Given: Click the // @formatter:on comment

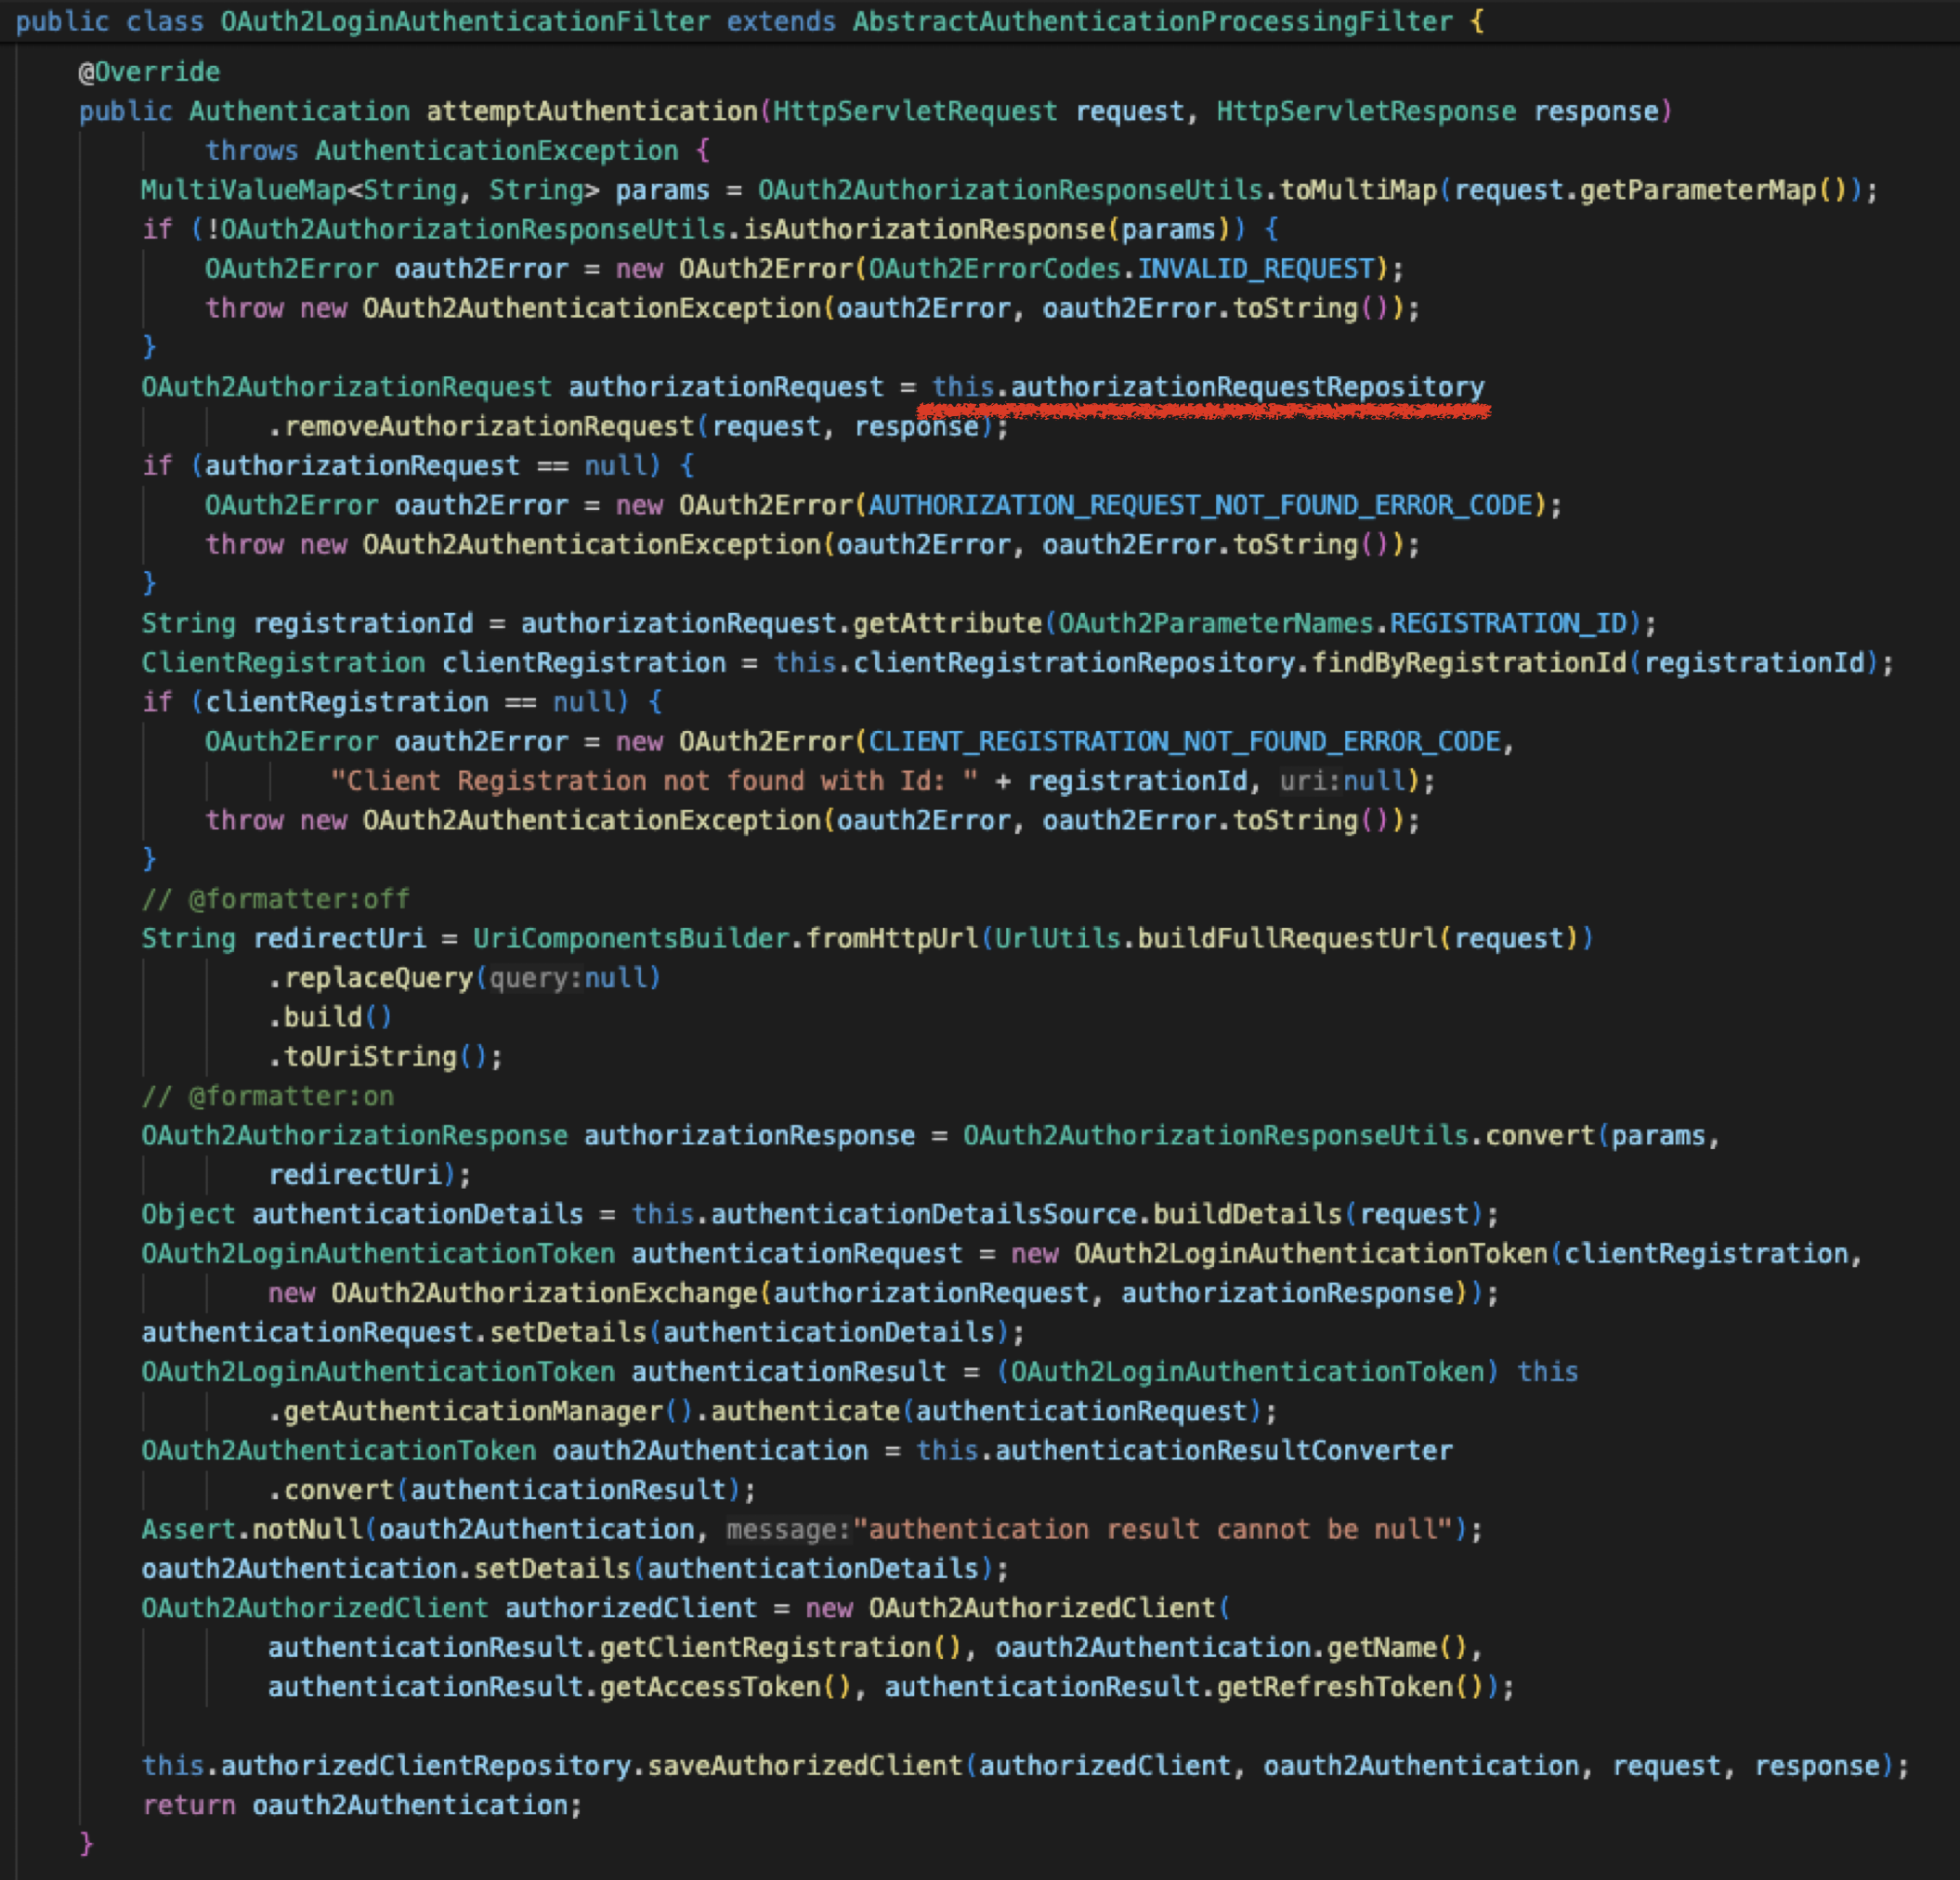Looking at the screenshot, I should pyautogui.click(x=267, y=1097).
